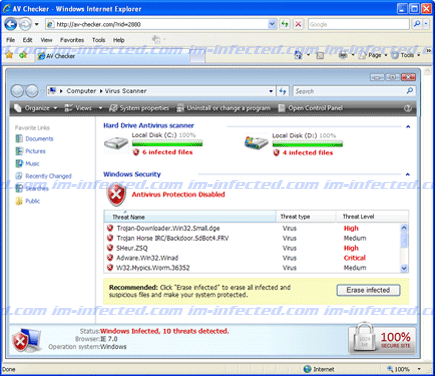Click the Pictures icon in Favorite Links
Image resolution: width=435 pixels, height=376 pixels.
(x=19, y=151)
